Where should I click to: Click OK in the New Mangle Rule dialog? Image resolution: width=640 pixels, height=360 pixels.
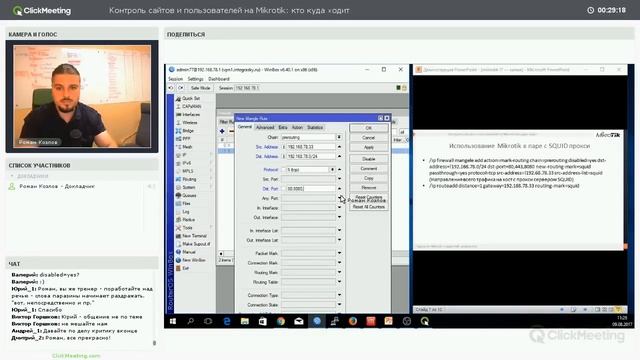[x=369, y=128]
